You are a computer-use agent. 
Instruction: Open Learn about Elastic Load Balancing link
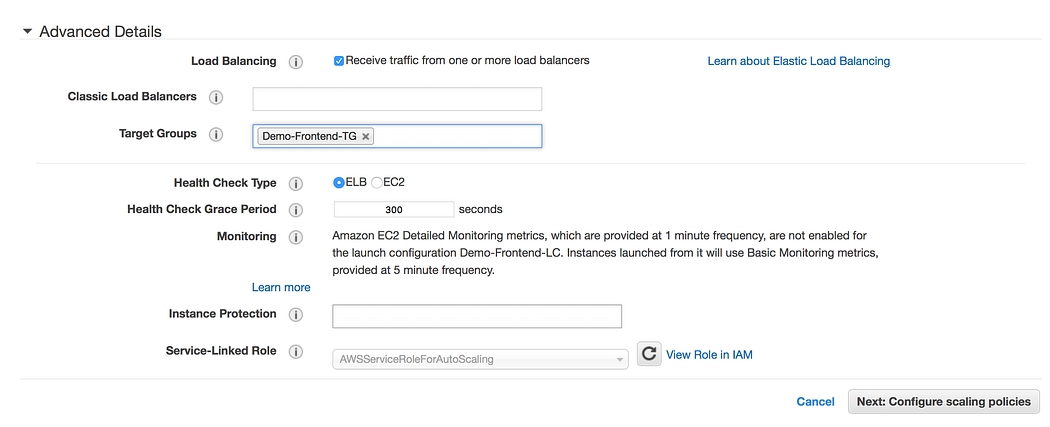click(798, 61)
